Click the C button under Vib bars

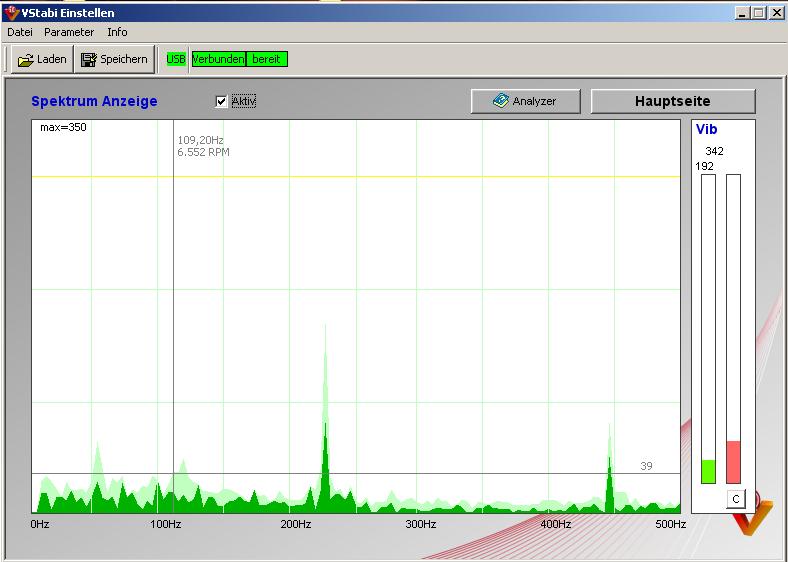736,499
